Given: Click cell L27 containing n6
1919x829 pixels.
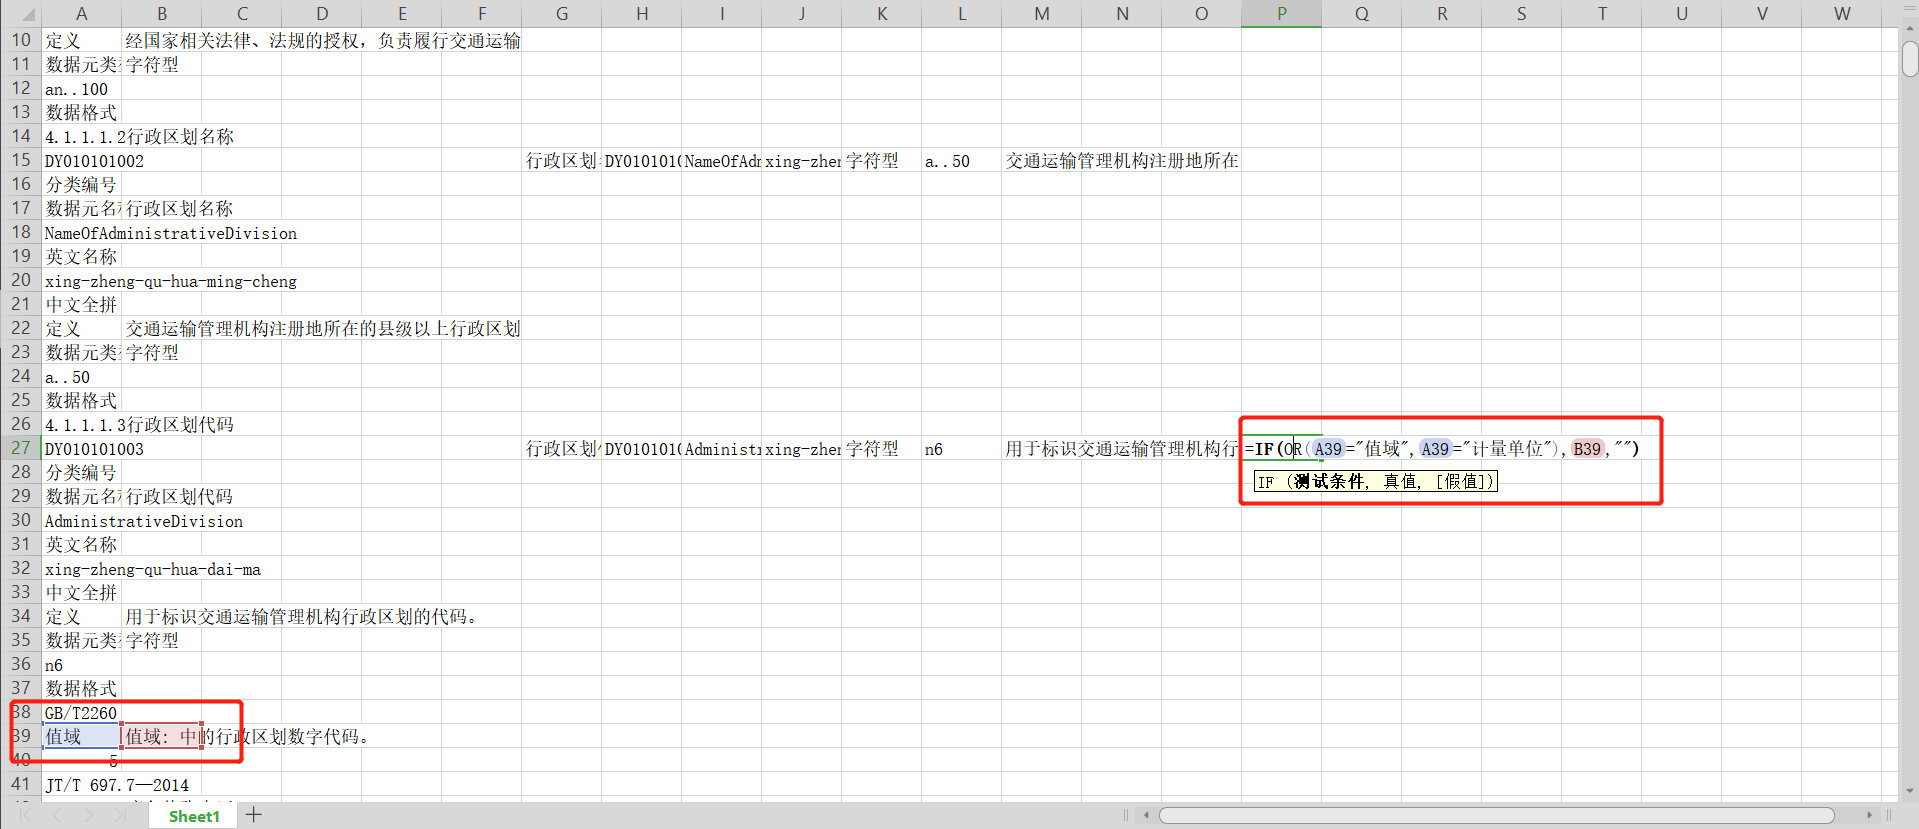Looking at the screenshot, I should (x=962, y=448).
